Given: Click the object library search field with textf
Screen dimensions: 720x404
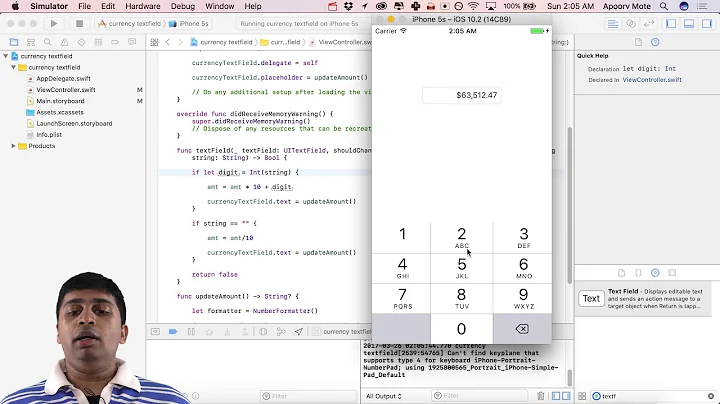Looking at the screenshot, I should click(654, 396).
